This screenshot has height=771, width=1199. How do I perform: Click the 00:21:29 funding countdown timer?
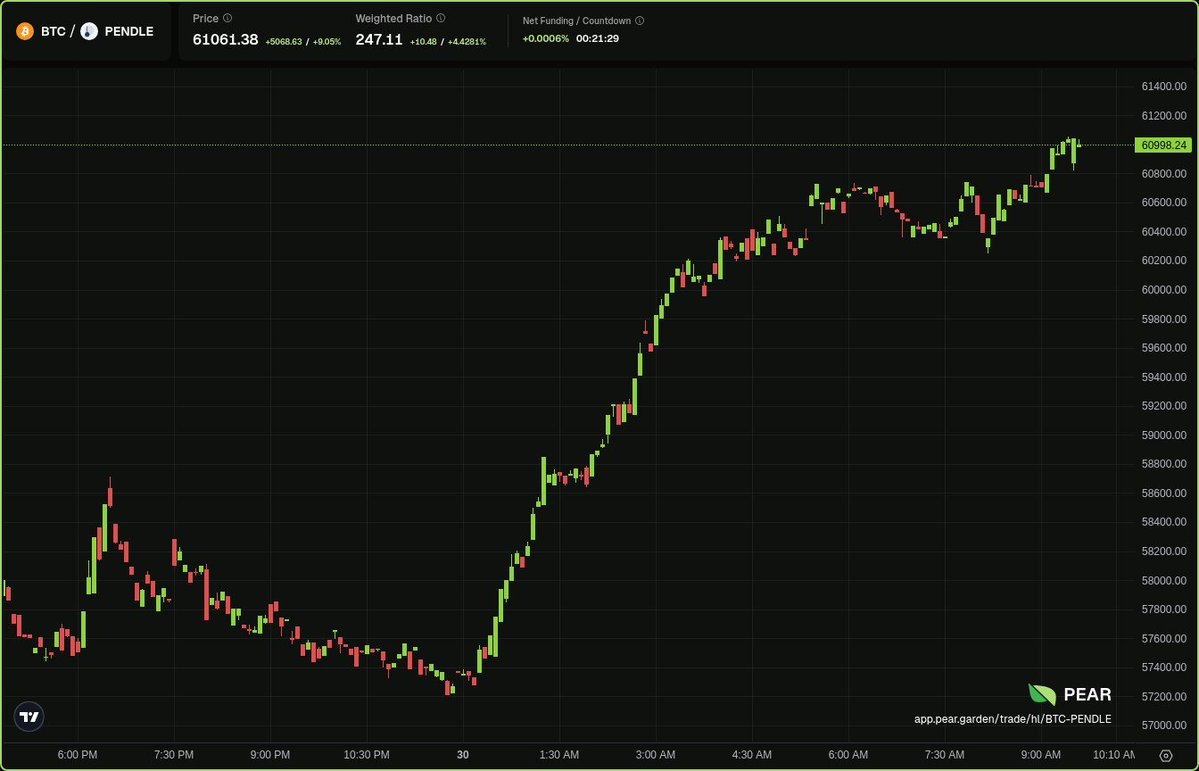click(x=597, y=39)
